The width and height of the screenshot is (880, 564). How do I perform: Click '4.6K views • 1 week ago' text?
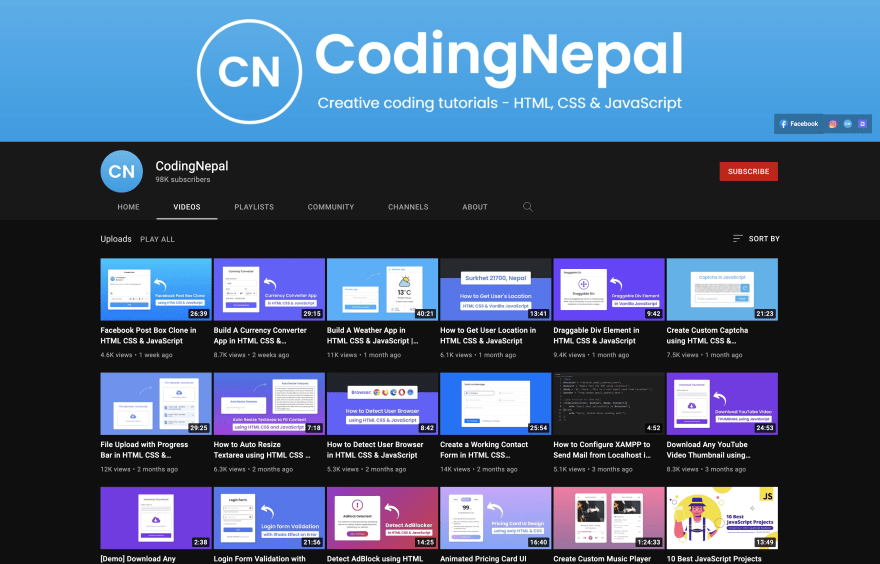(x=136, y=355)
